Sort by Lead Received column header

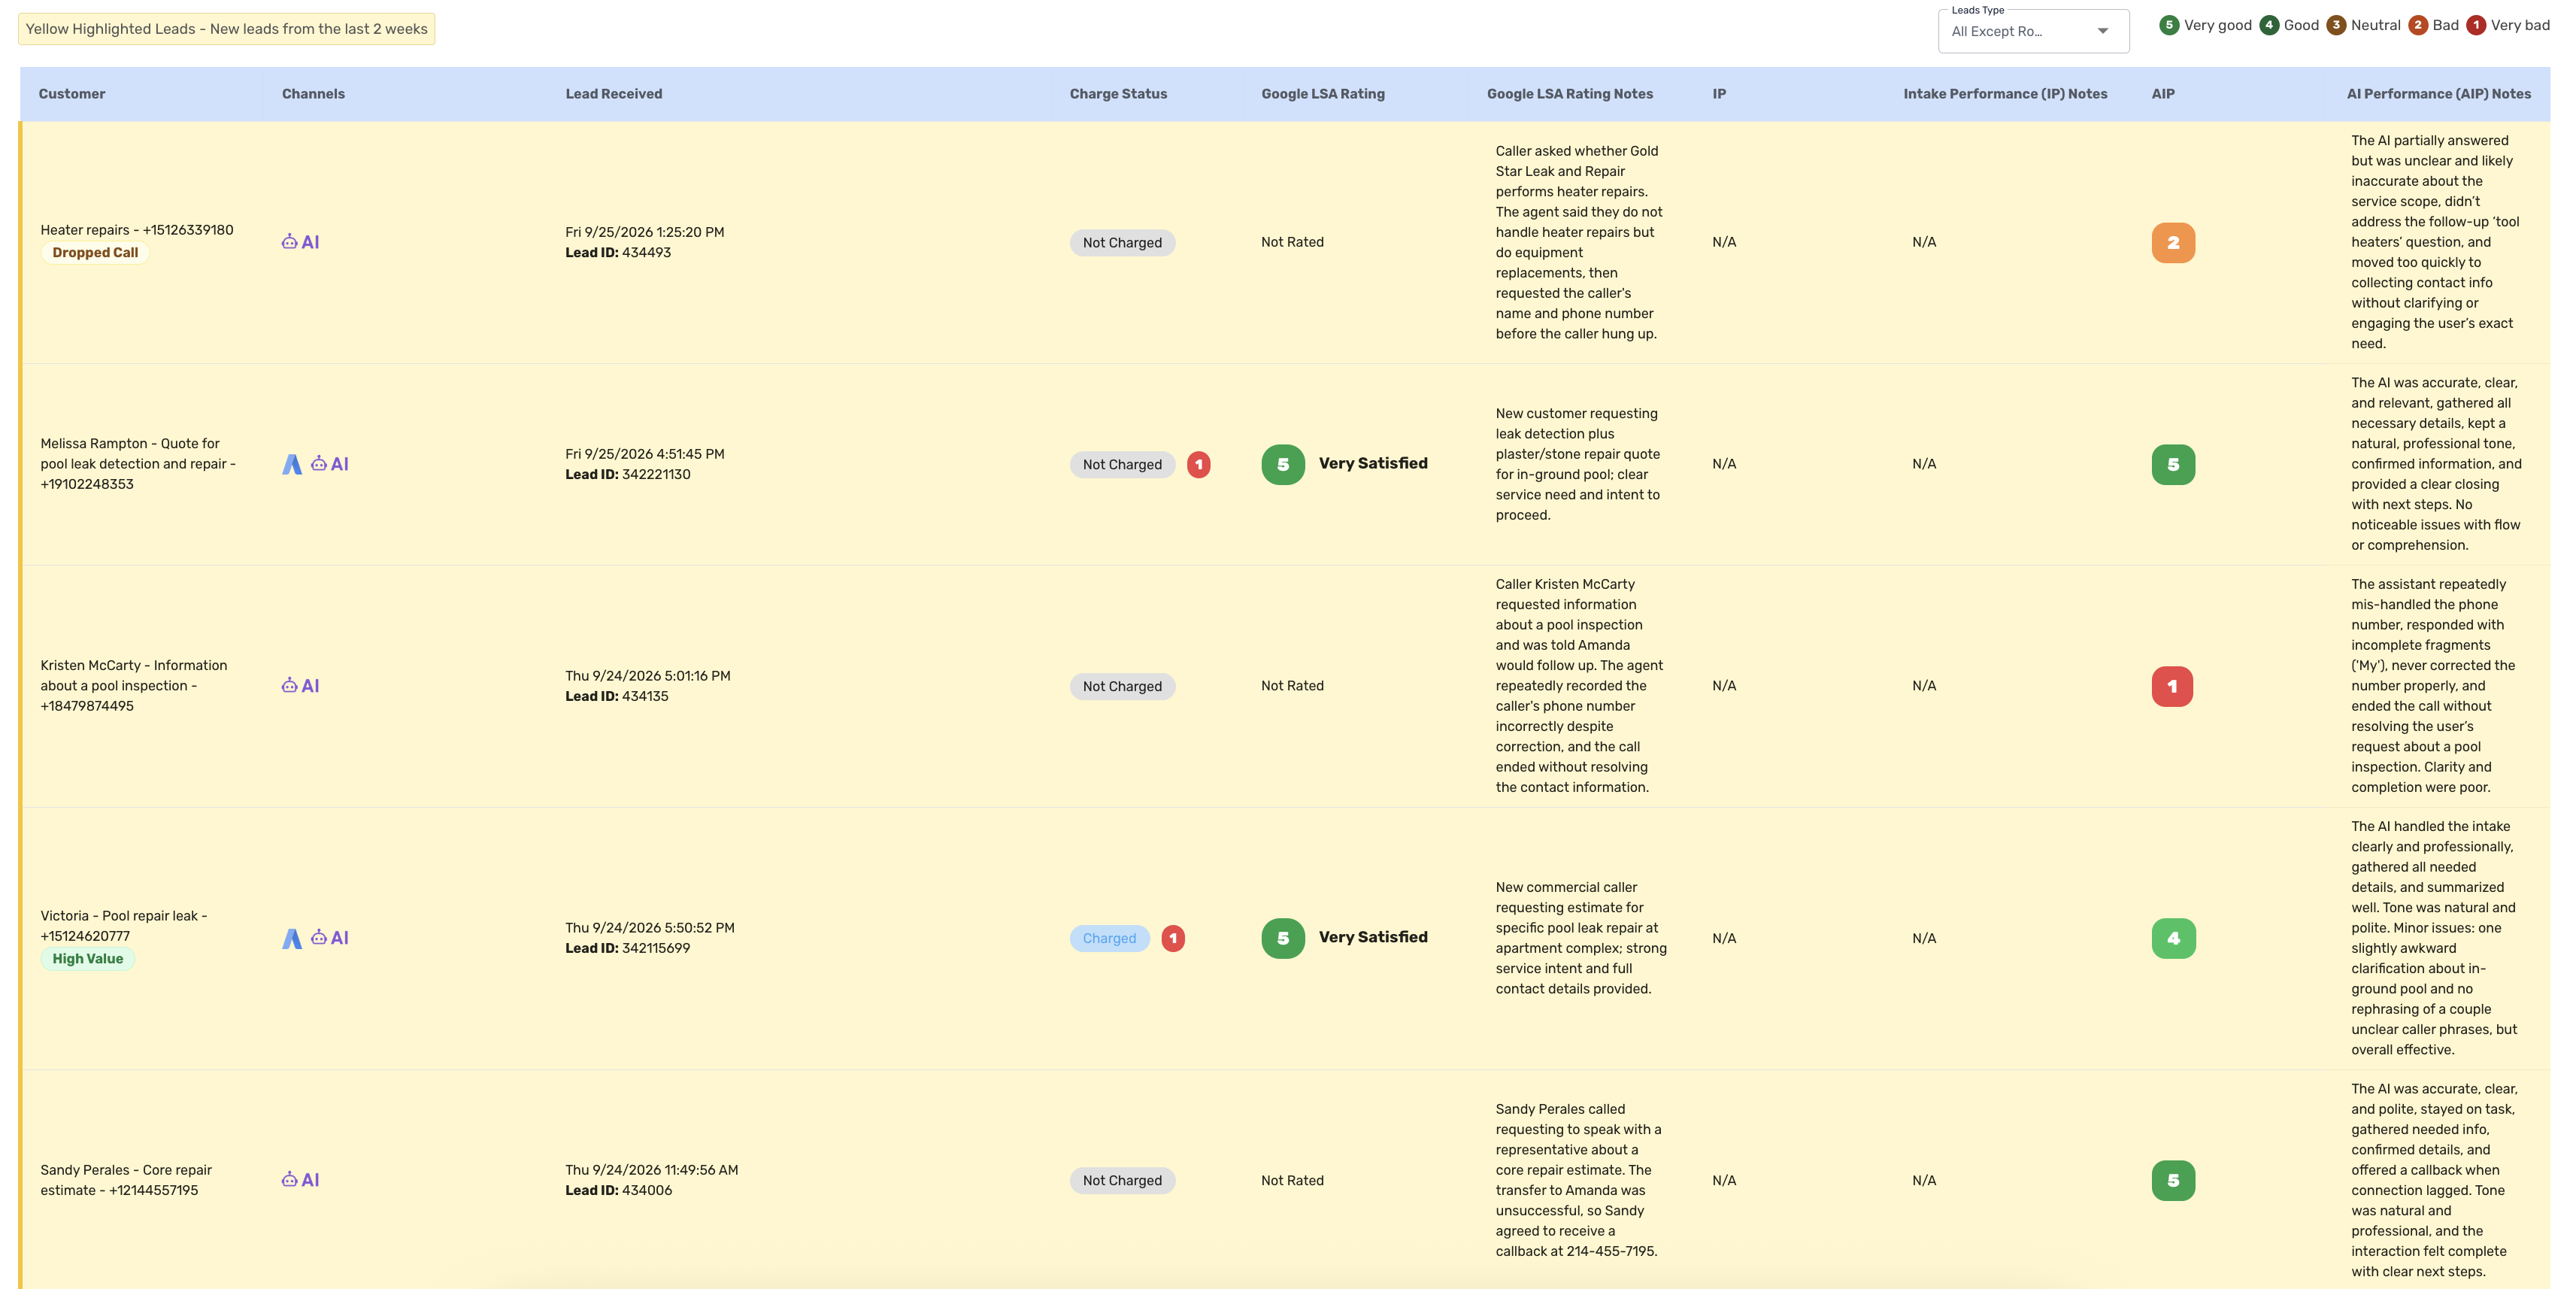coord(614,94)
